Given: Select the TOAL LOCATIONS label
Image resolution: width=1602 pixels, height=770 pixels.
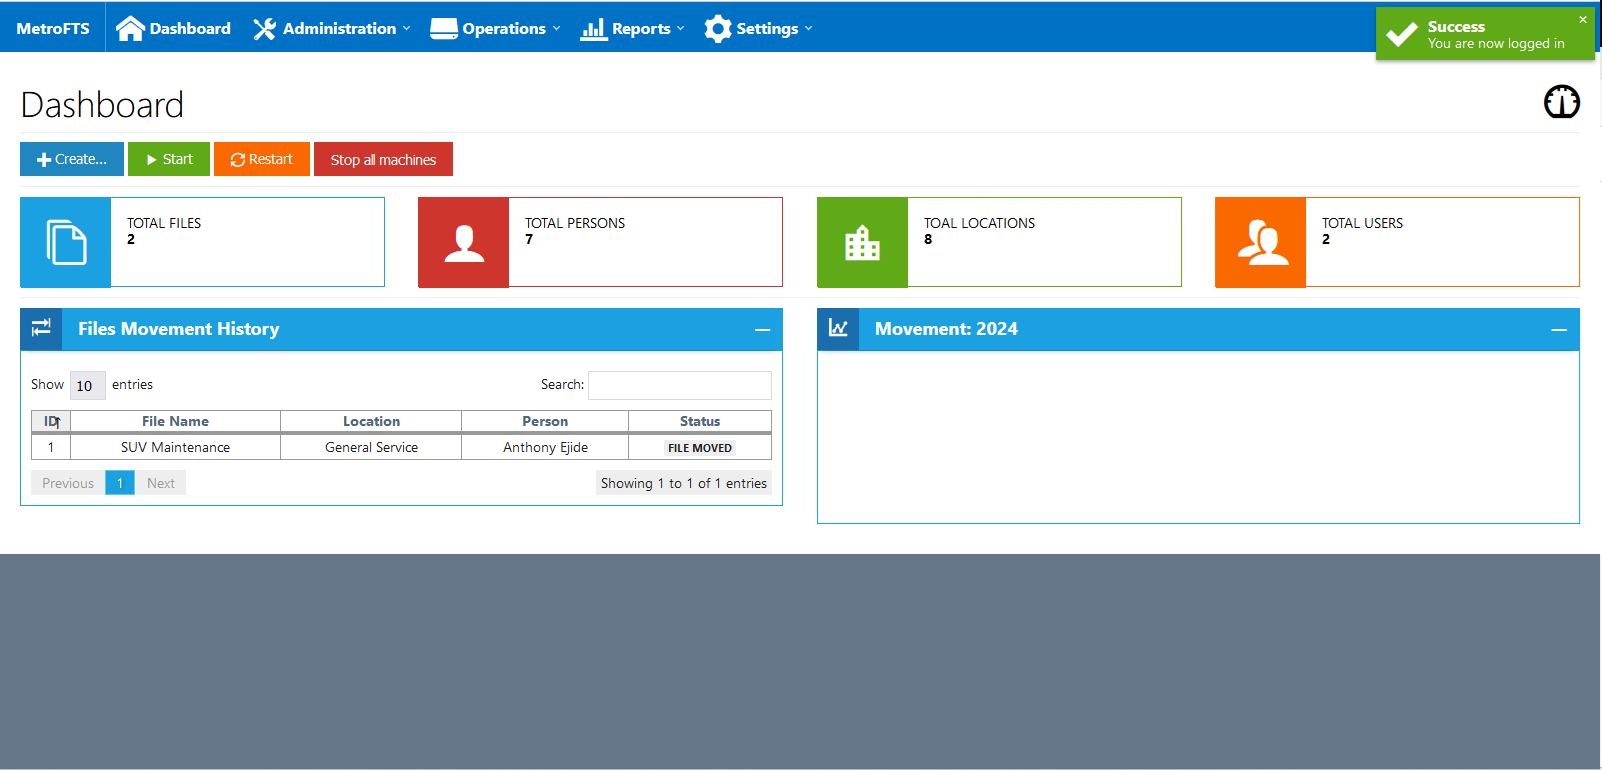Looking at the screenshot, I should [x=980, y=223].
